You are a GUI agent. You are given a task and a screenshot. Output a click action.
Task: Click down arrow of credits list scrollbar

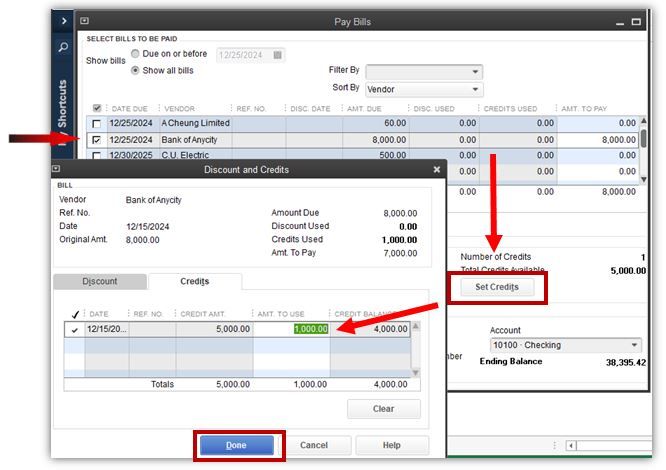pyautogui.click(x=416, y=372)
